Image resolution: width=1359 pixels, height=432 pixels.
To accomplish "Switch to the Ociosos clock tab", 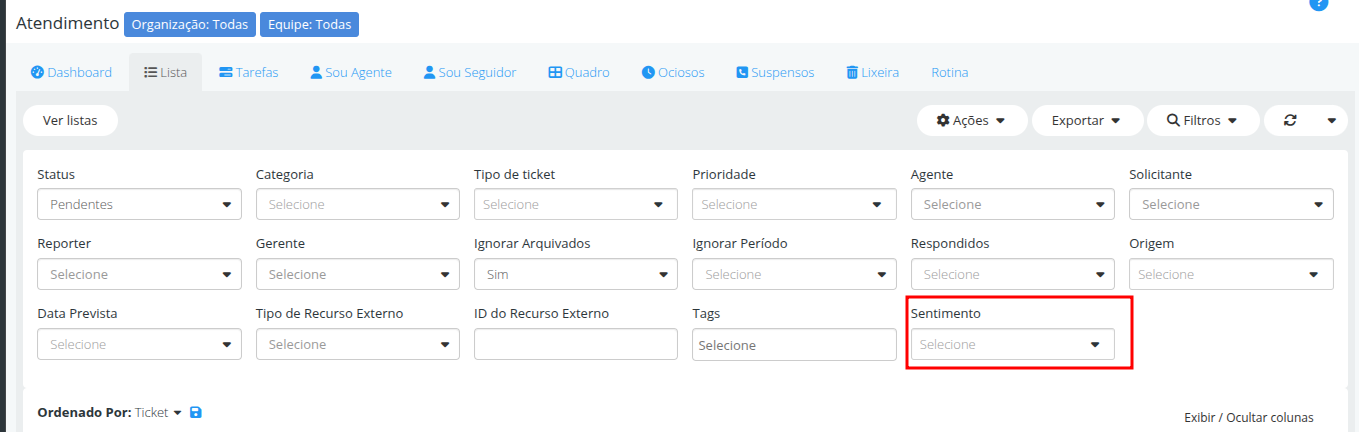I will coord(673,72).
